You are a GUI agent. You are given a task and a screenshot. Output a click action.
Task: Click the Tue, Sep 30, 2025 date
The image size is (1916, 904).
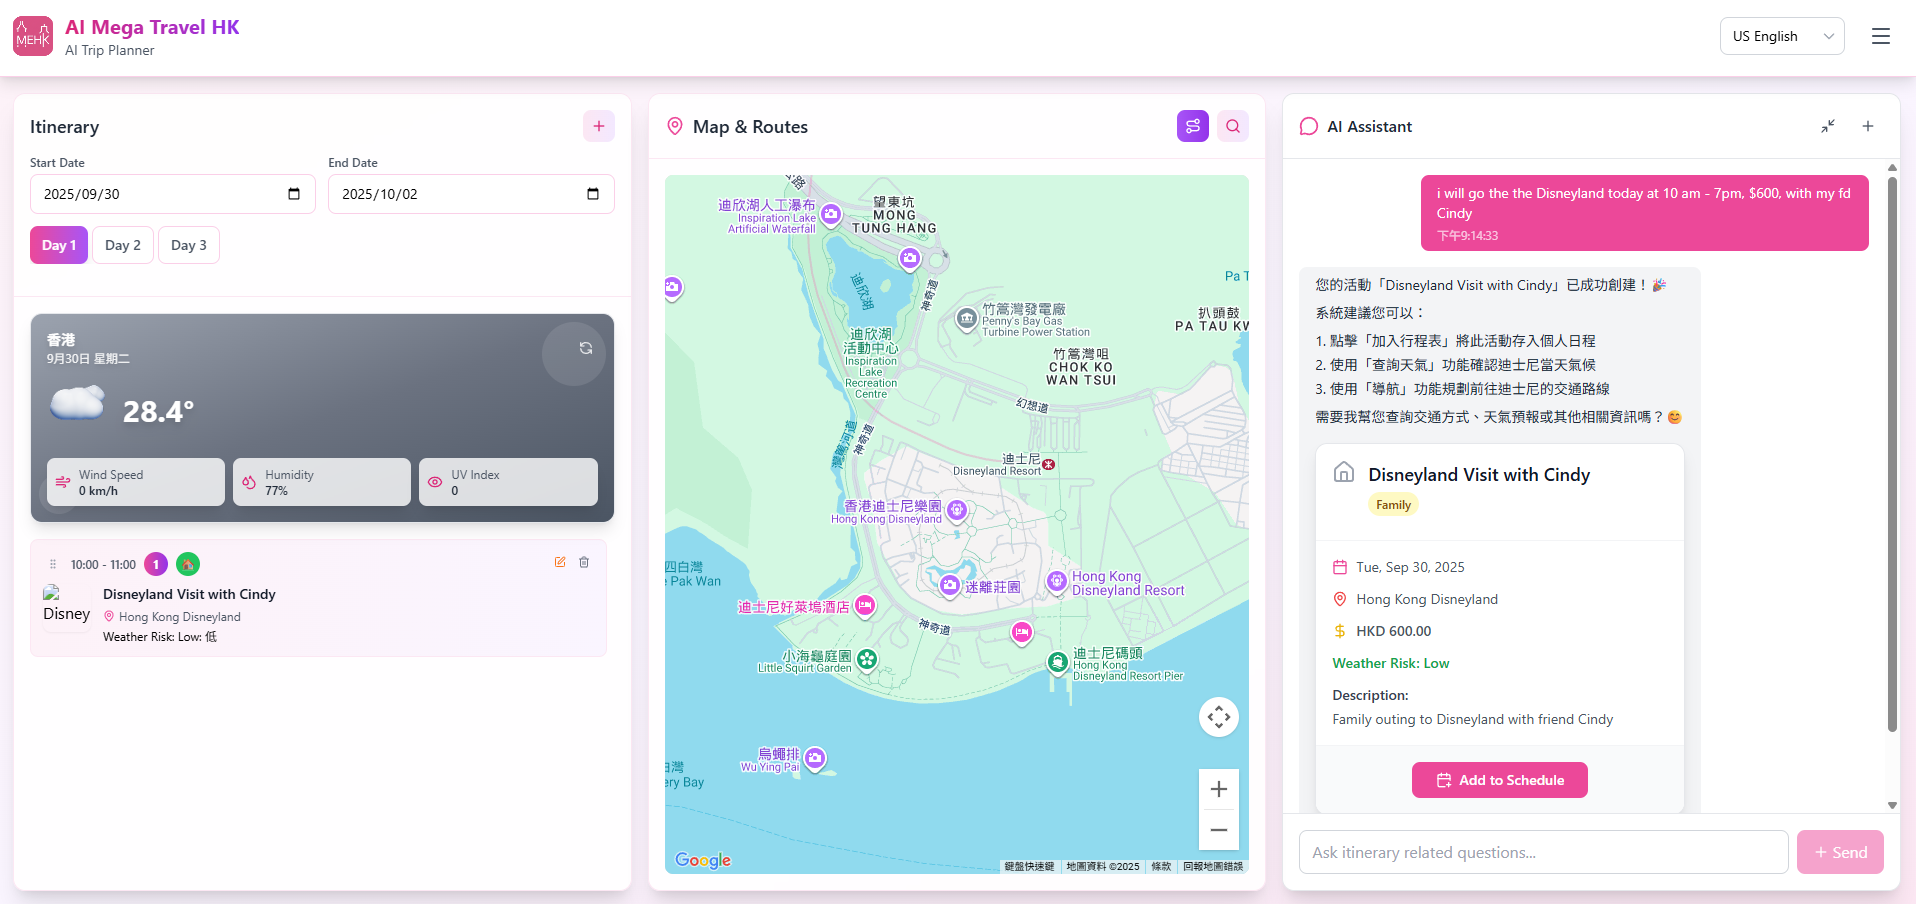[x=1410, y=567]
